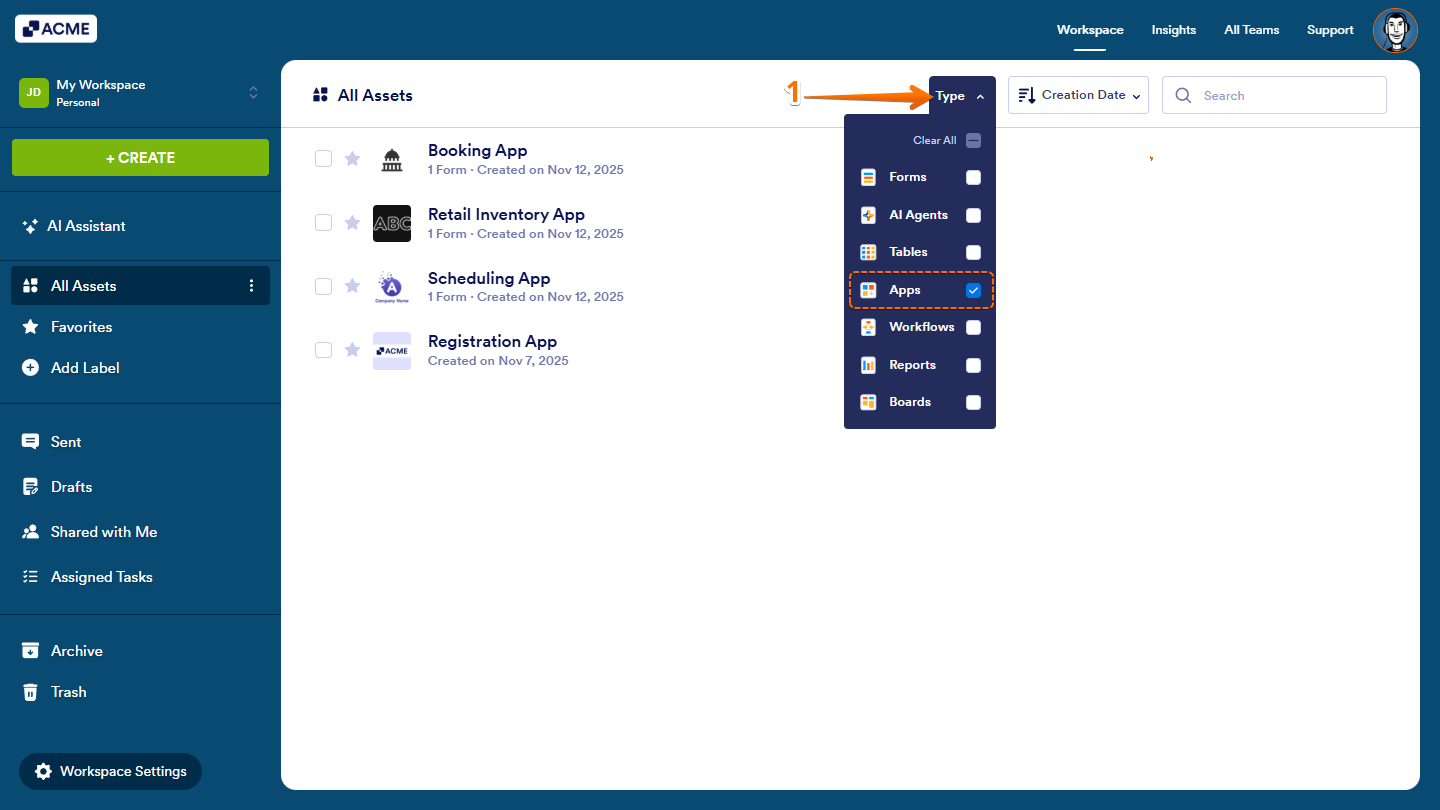Open the Sent folder icon
1440x810 pixels.
click(30, 441)
